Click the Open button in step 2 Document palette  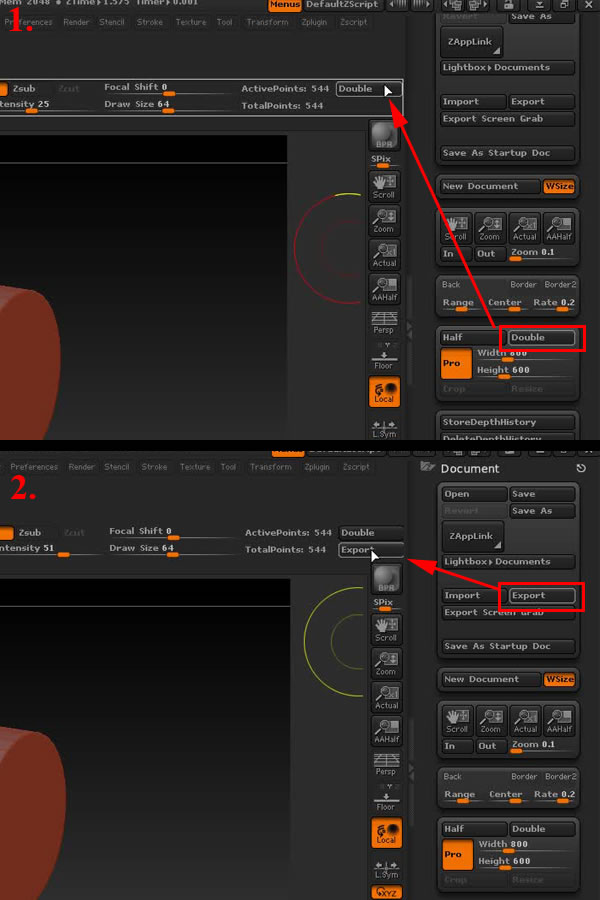[475, 494]
